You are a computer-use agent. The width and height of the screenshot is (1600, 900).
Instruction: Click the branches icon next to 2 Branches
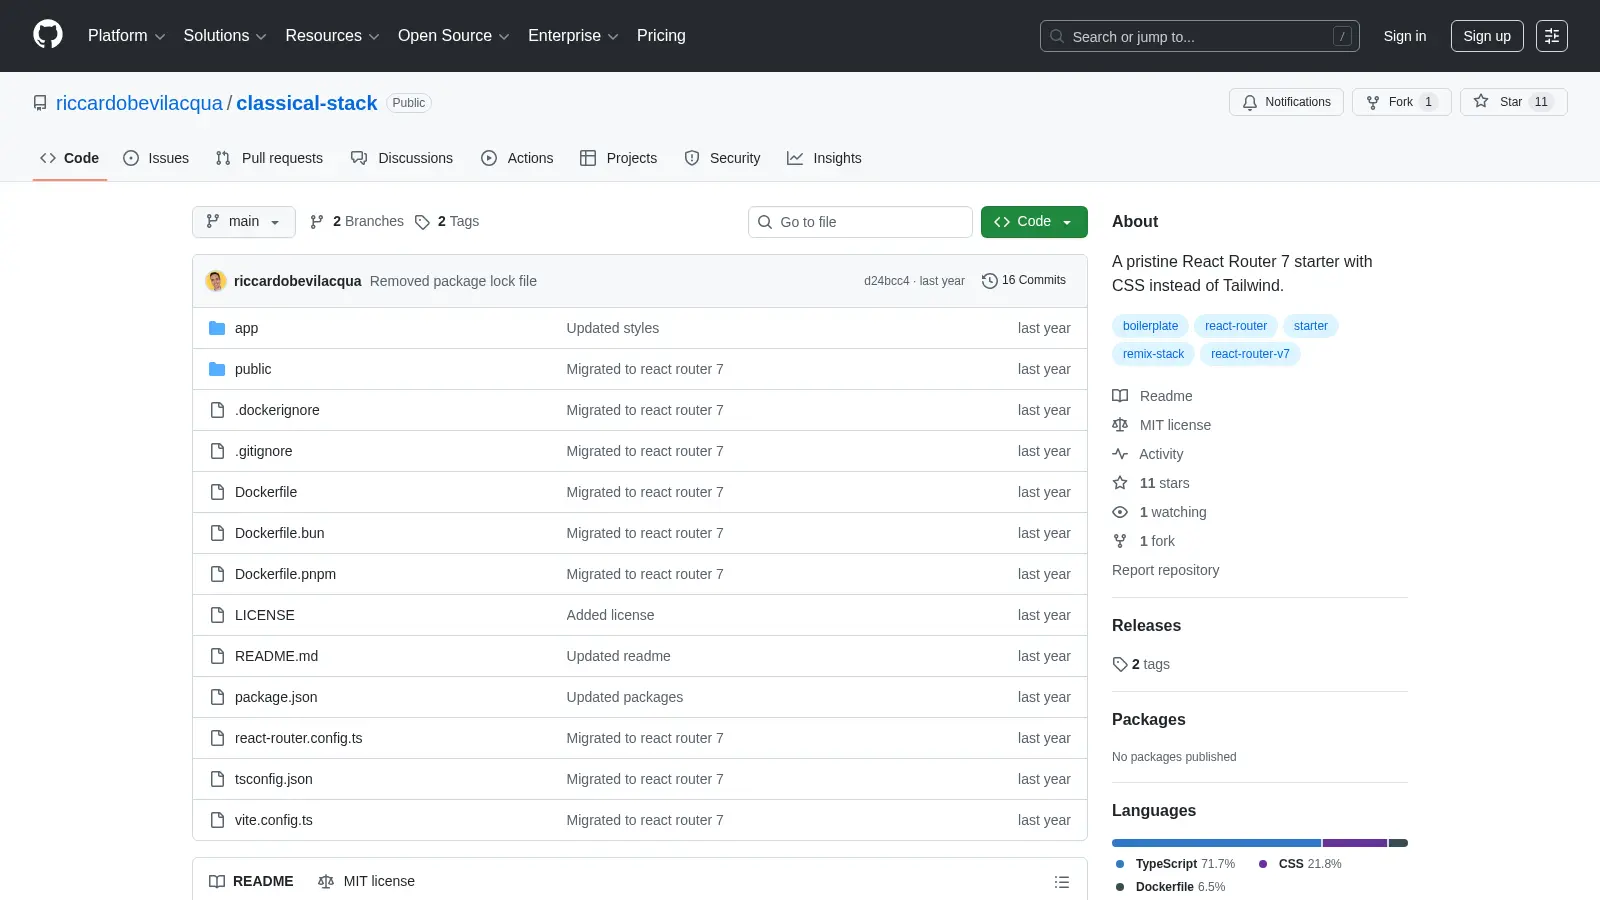317,222
